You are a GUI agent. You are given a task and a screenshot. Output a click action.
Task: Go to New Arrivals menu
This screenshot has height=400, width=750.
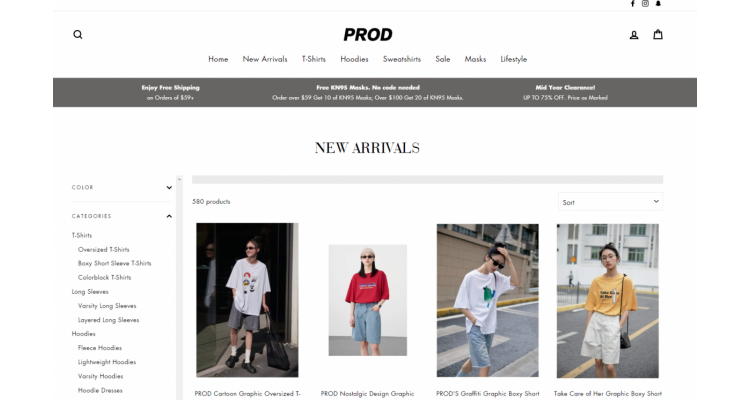click(265, 59)
